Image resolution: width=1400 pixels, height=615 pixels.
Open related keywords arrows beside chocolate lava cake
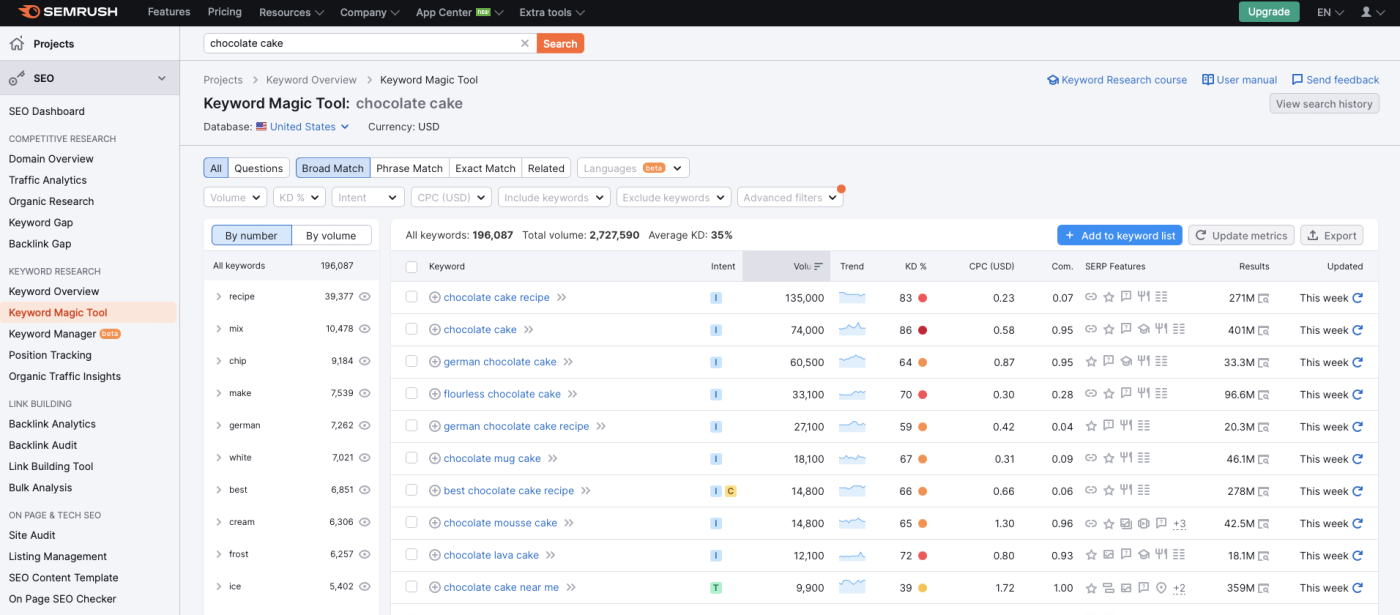(x=551, y=555)
